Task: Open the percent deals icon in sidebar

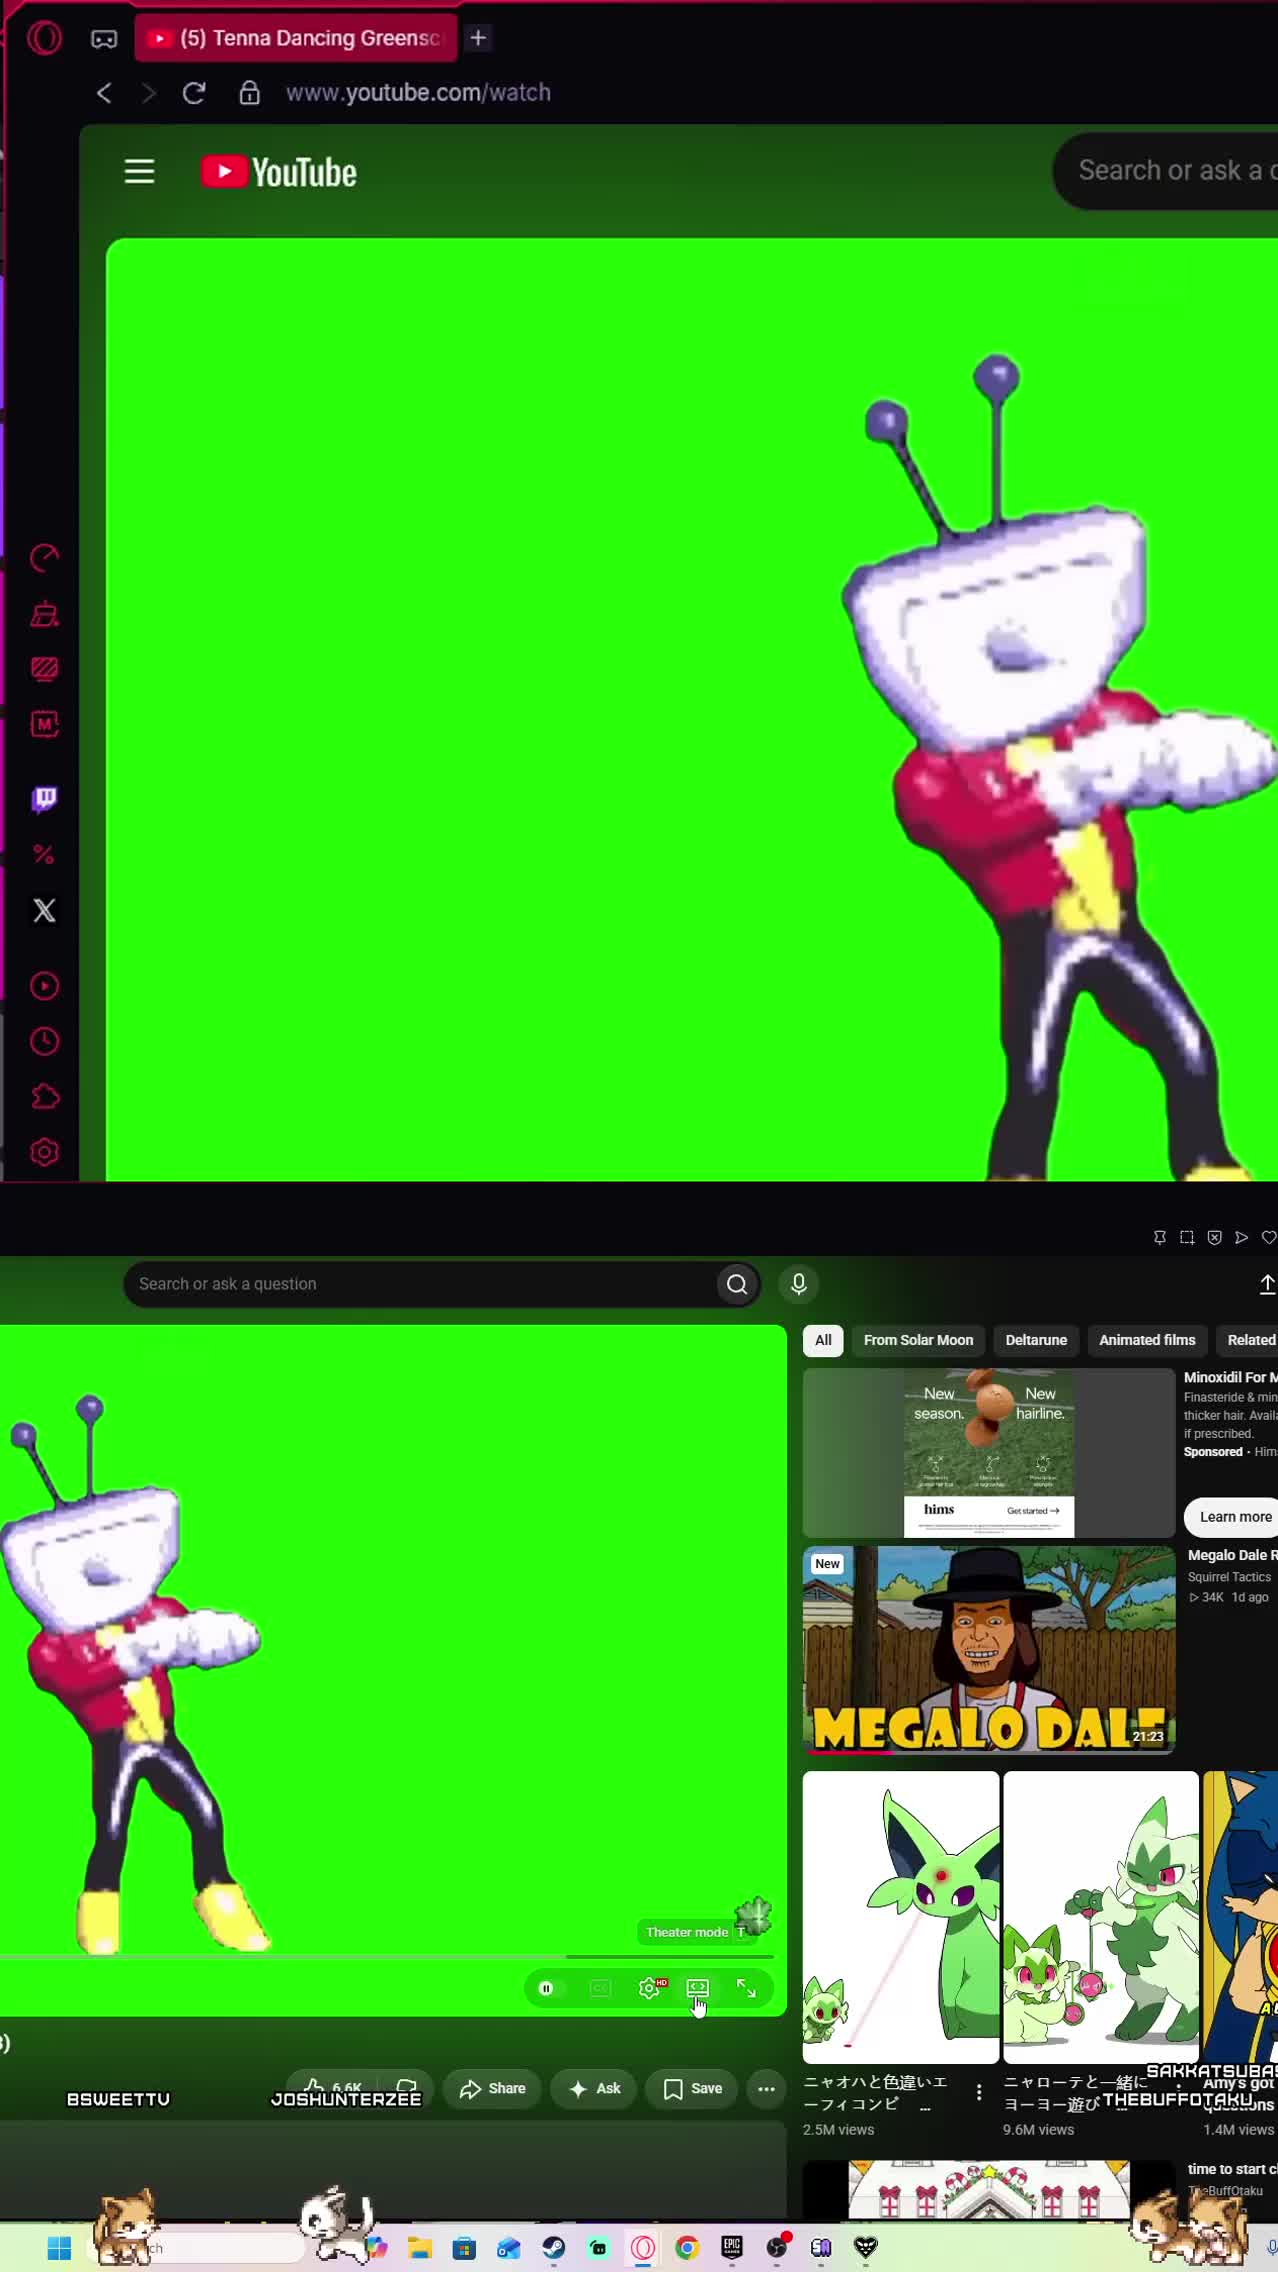Action: click(44, 854)
